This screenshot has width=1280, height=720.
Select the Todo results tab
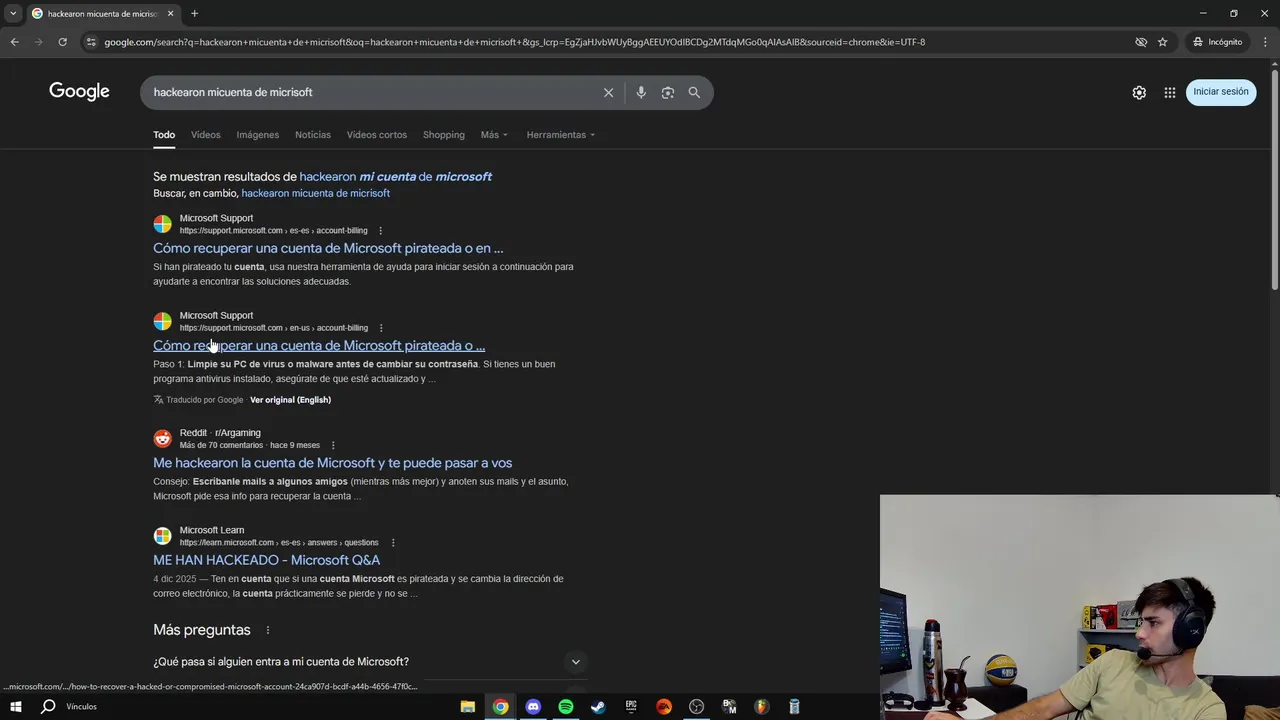coord(164,135)
